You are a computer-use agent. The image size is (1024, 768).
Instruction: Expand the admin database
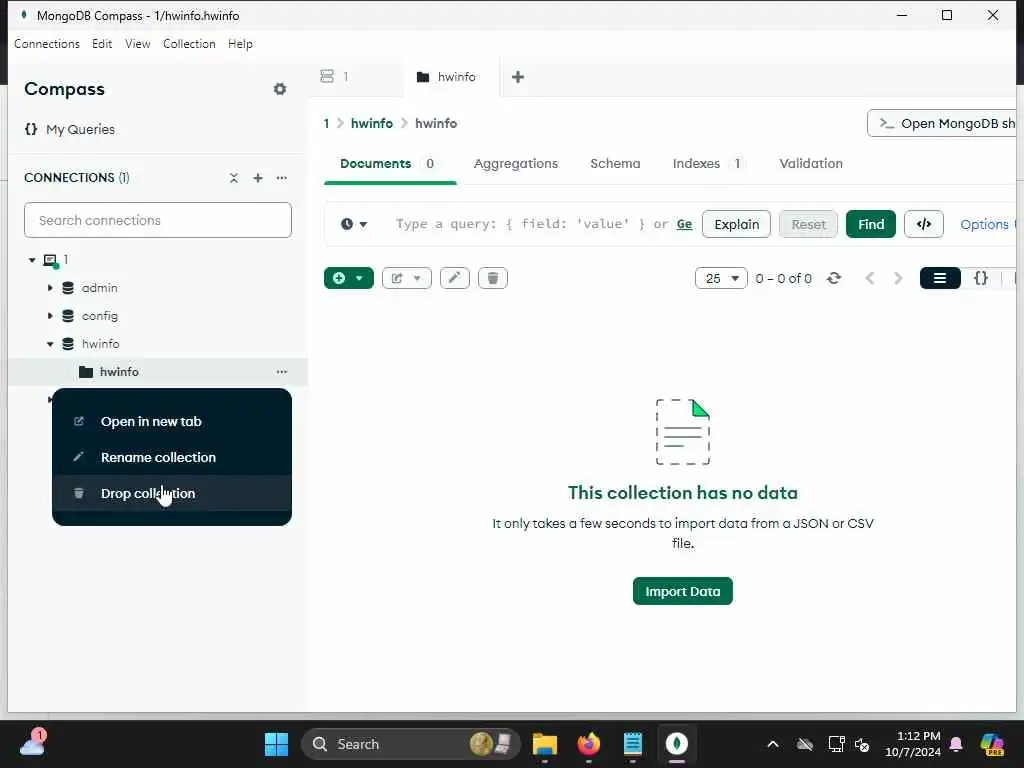tap(50, 288)
